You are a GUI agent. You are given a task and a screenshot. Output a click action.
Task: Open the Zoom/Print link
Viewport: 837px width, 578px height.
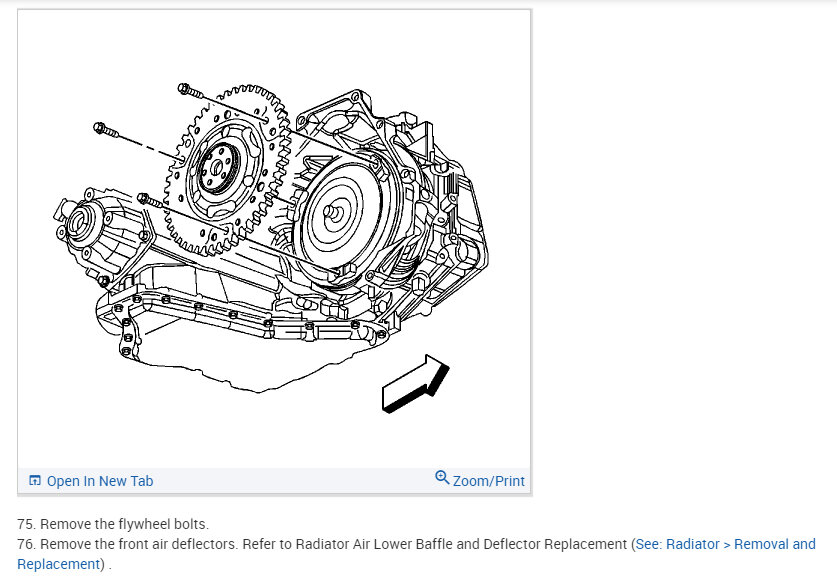[488, 481]
